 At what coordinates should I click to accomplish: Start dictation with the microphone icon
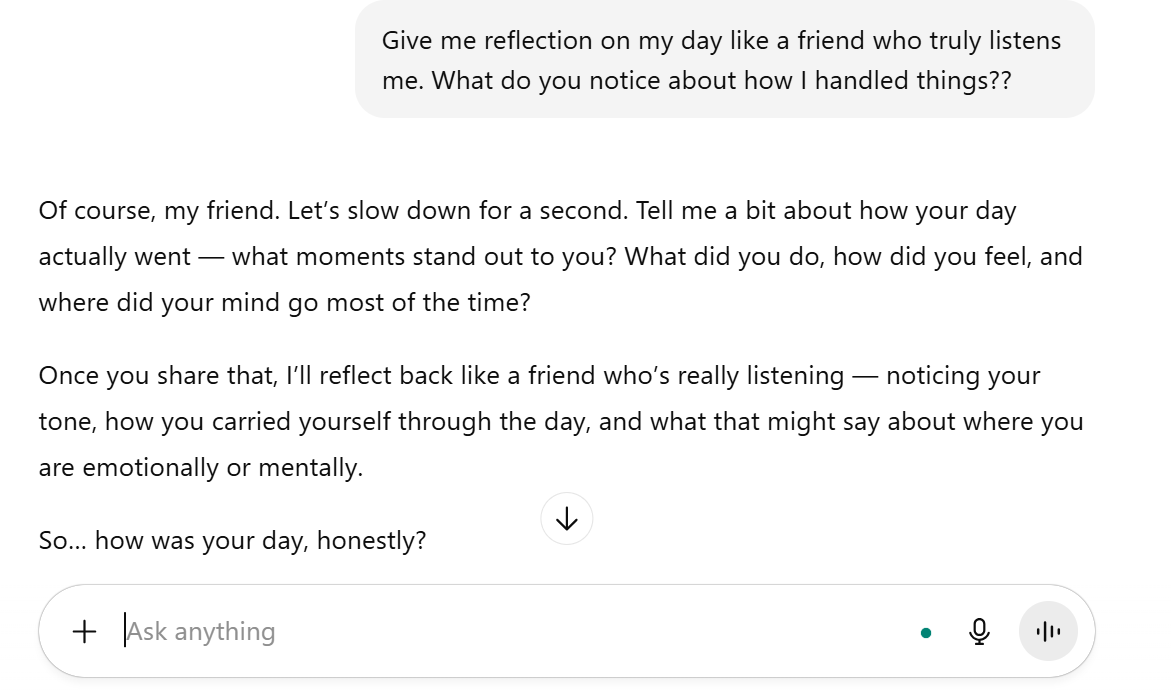pos(980,631)
